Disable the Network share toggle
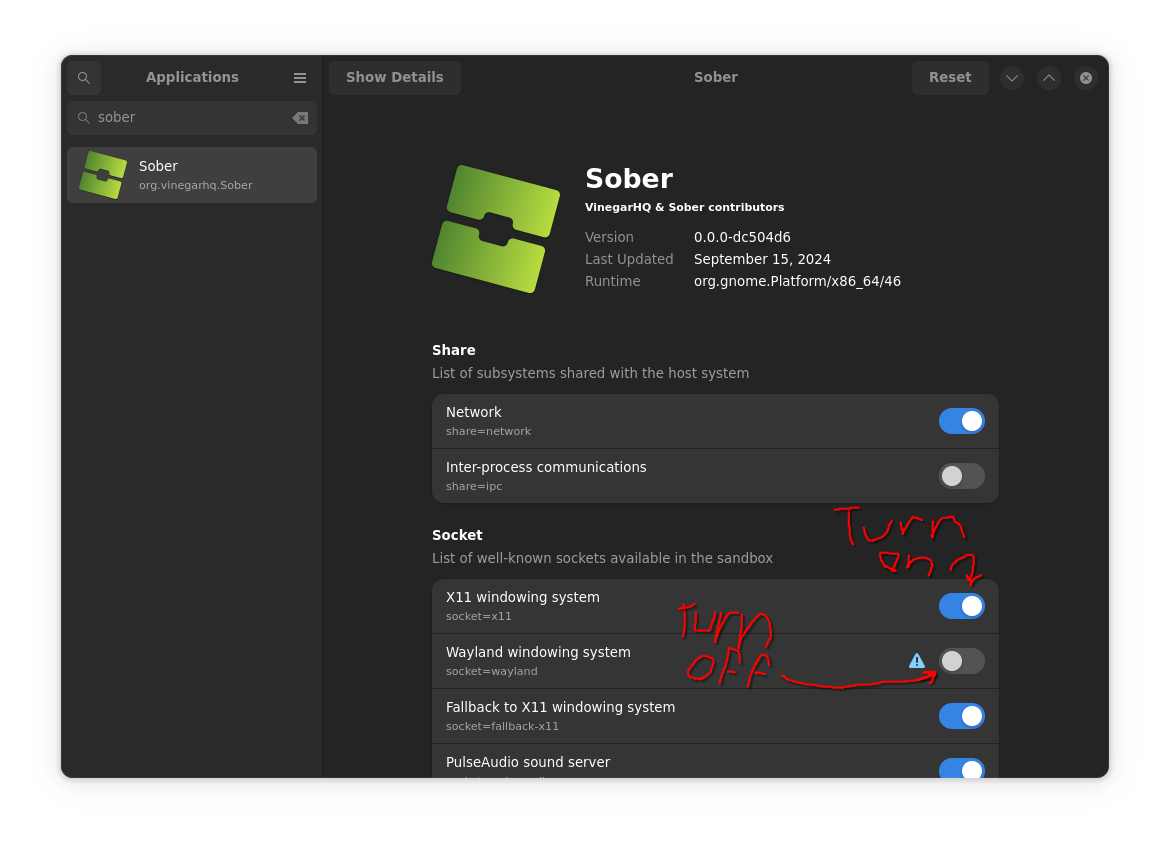Image resolution: width=1170 pixels, height=845 pixels. (x=961, y=421)
